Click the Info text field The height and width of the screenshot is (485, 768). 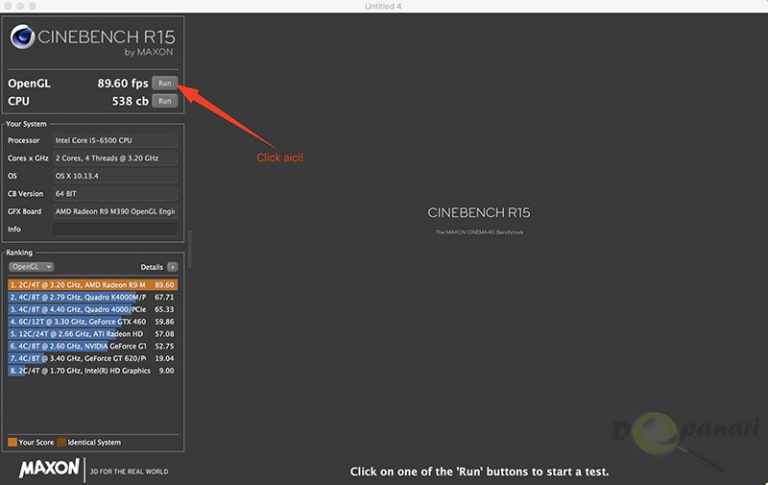(x=115, y=229)
